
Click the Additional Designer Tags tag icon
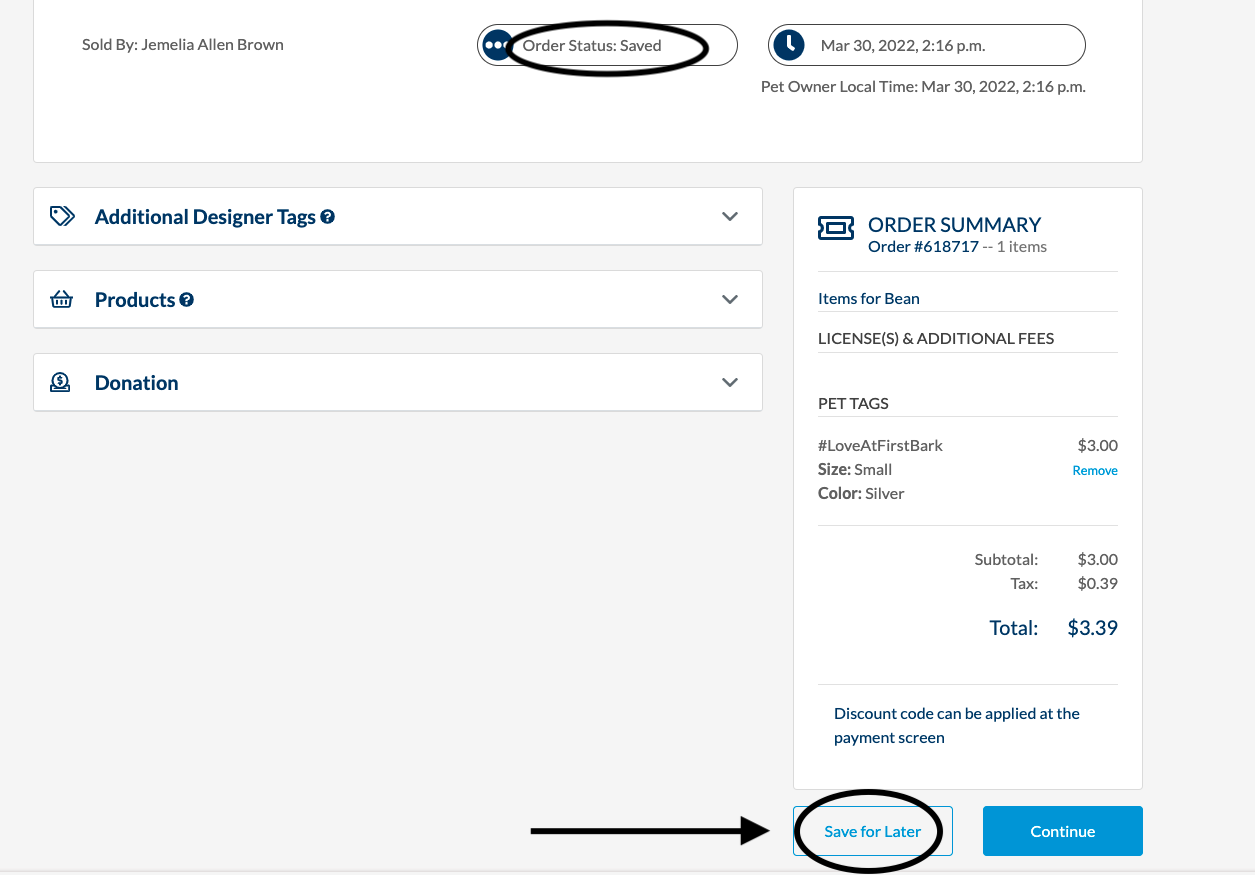pos(62,216)
